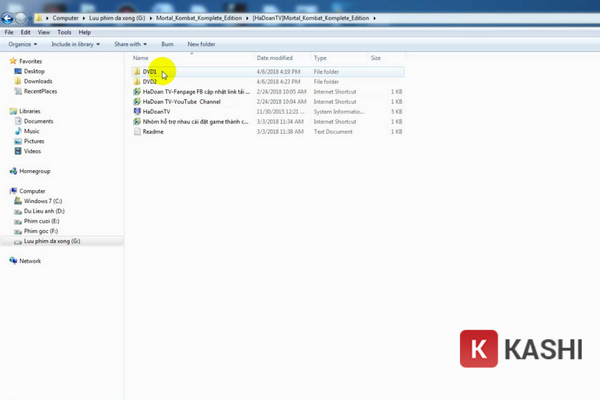600x400 pixels.
Task: Expand arrow after Mortal_Kombat_Komplete_Edition breadcrumb
Action: (x=247, y=18)
